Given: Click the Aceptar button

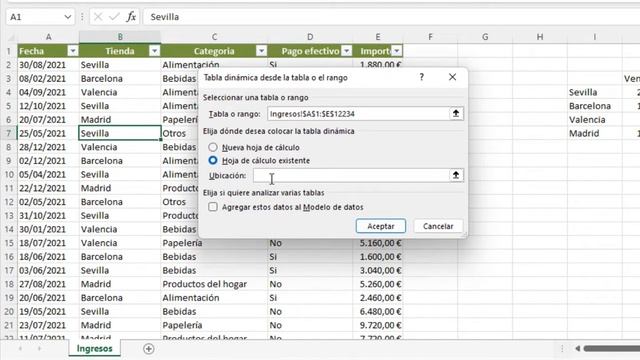Looking at the screenshot, I should point(380,226).
